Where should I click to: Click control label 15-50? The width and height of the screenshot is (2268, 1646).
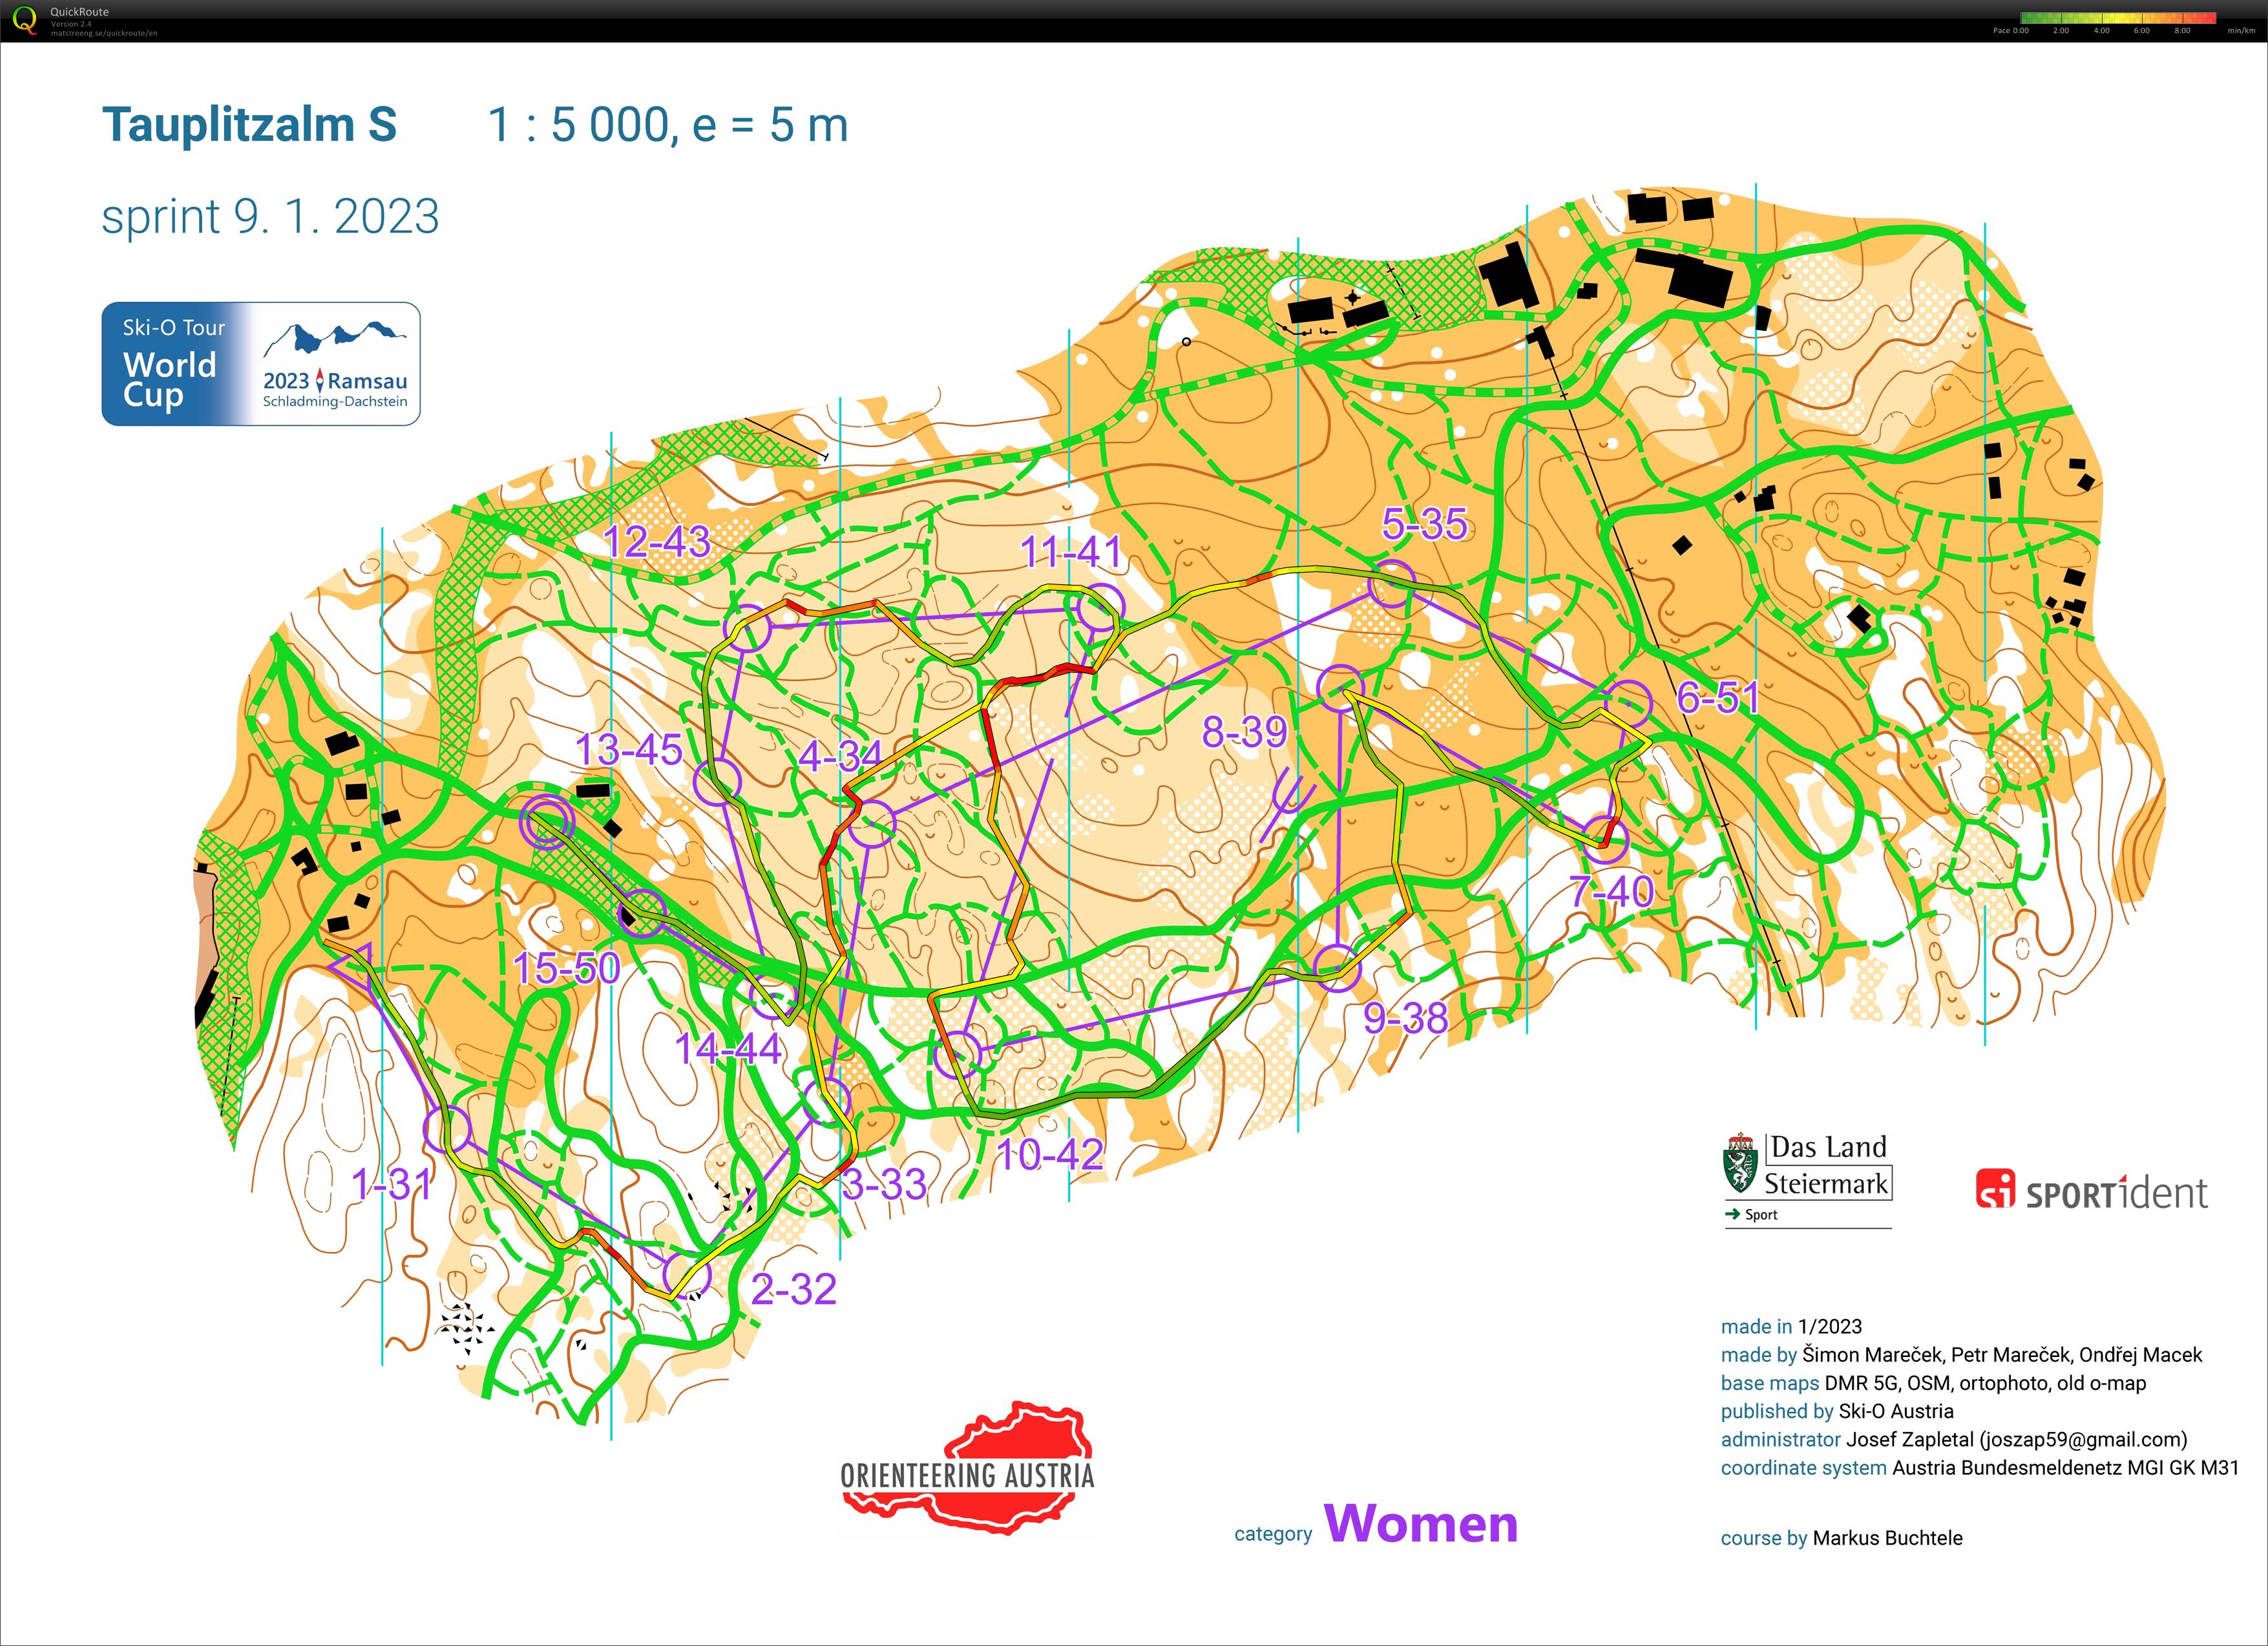[x=567, y=968]
